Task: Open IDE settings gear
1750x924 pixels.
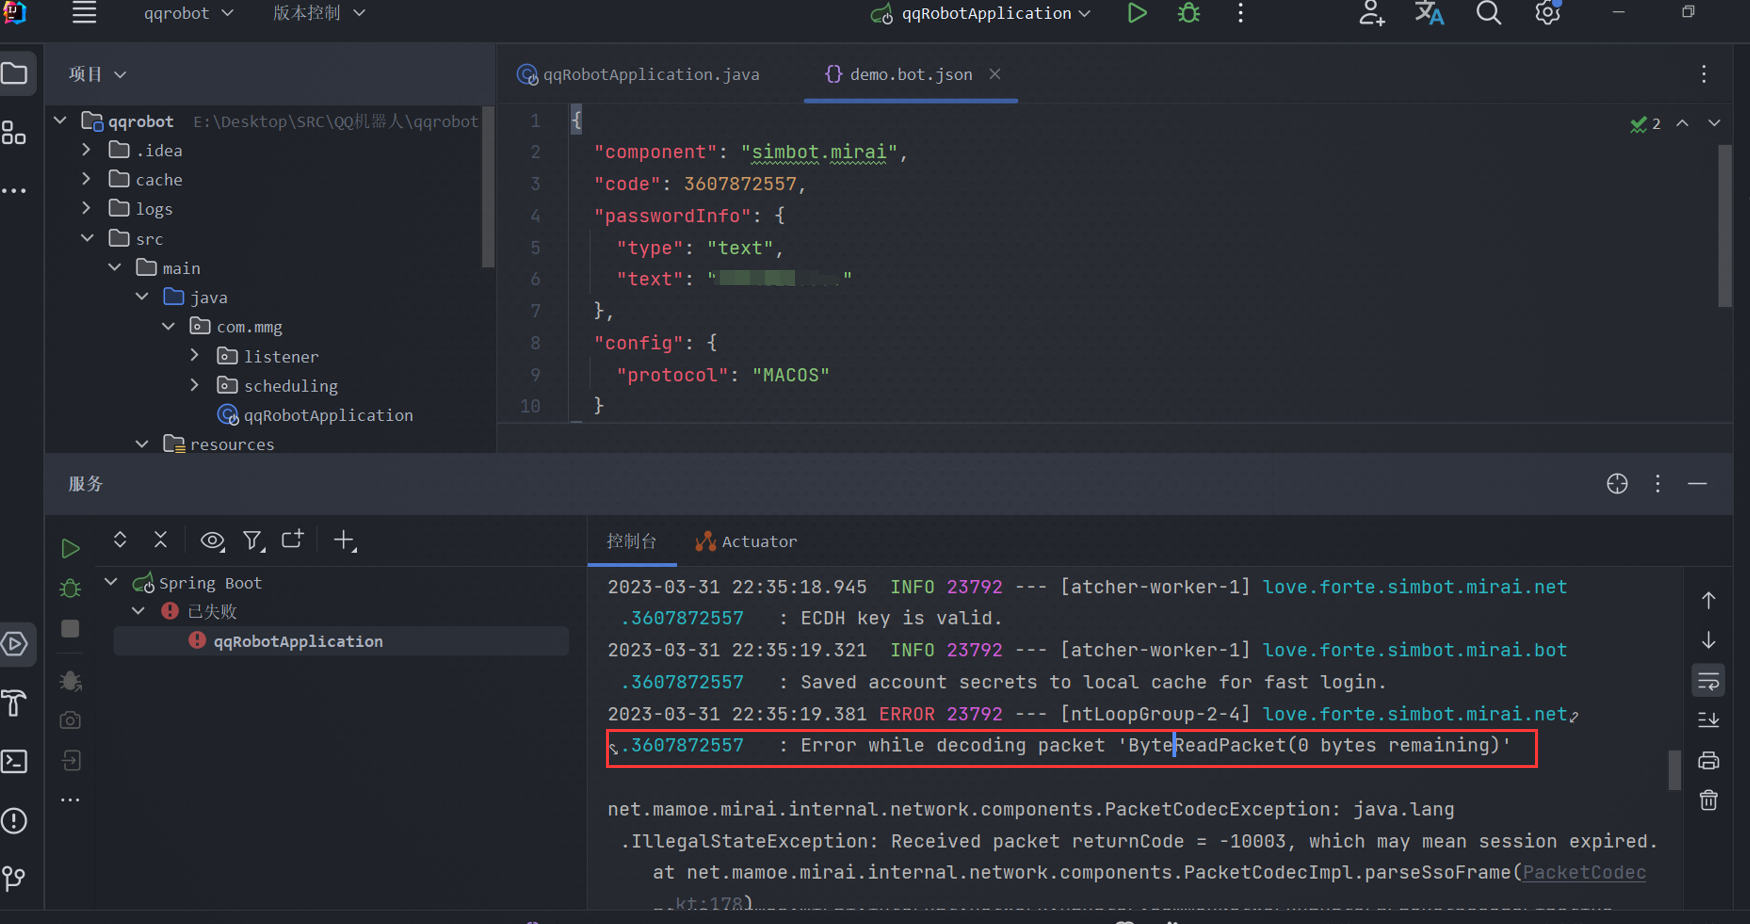Action: 1548,13
